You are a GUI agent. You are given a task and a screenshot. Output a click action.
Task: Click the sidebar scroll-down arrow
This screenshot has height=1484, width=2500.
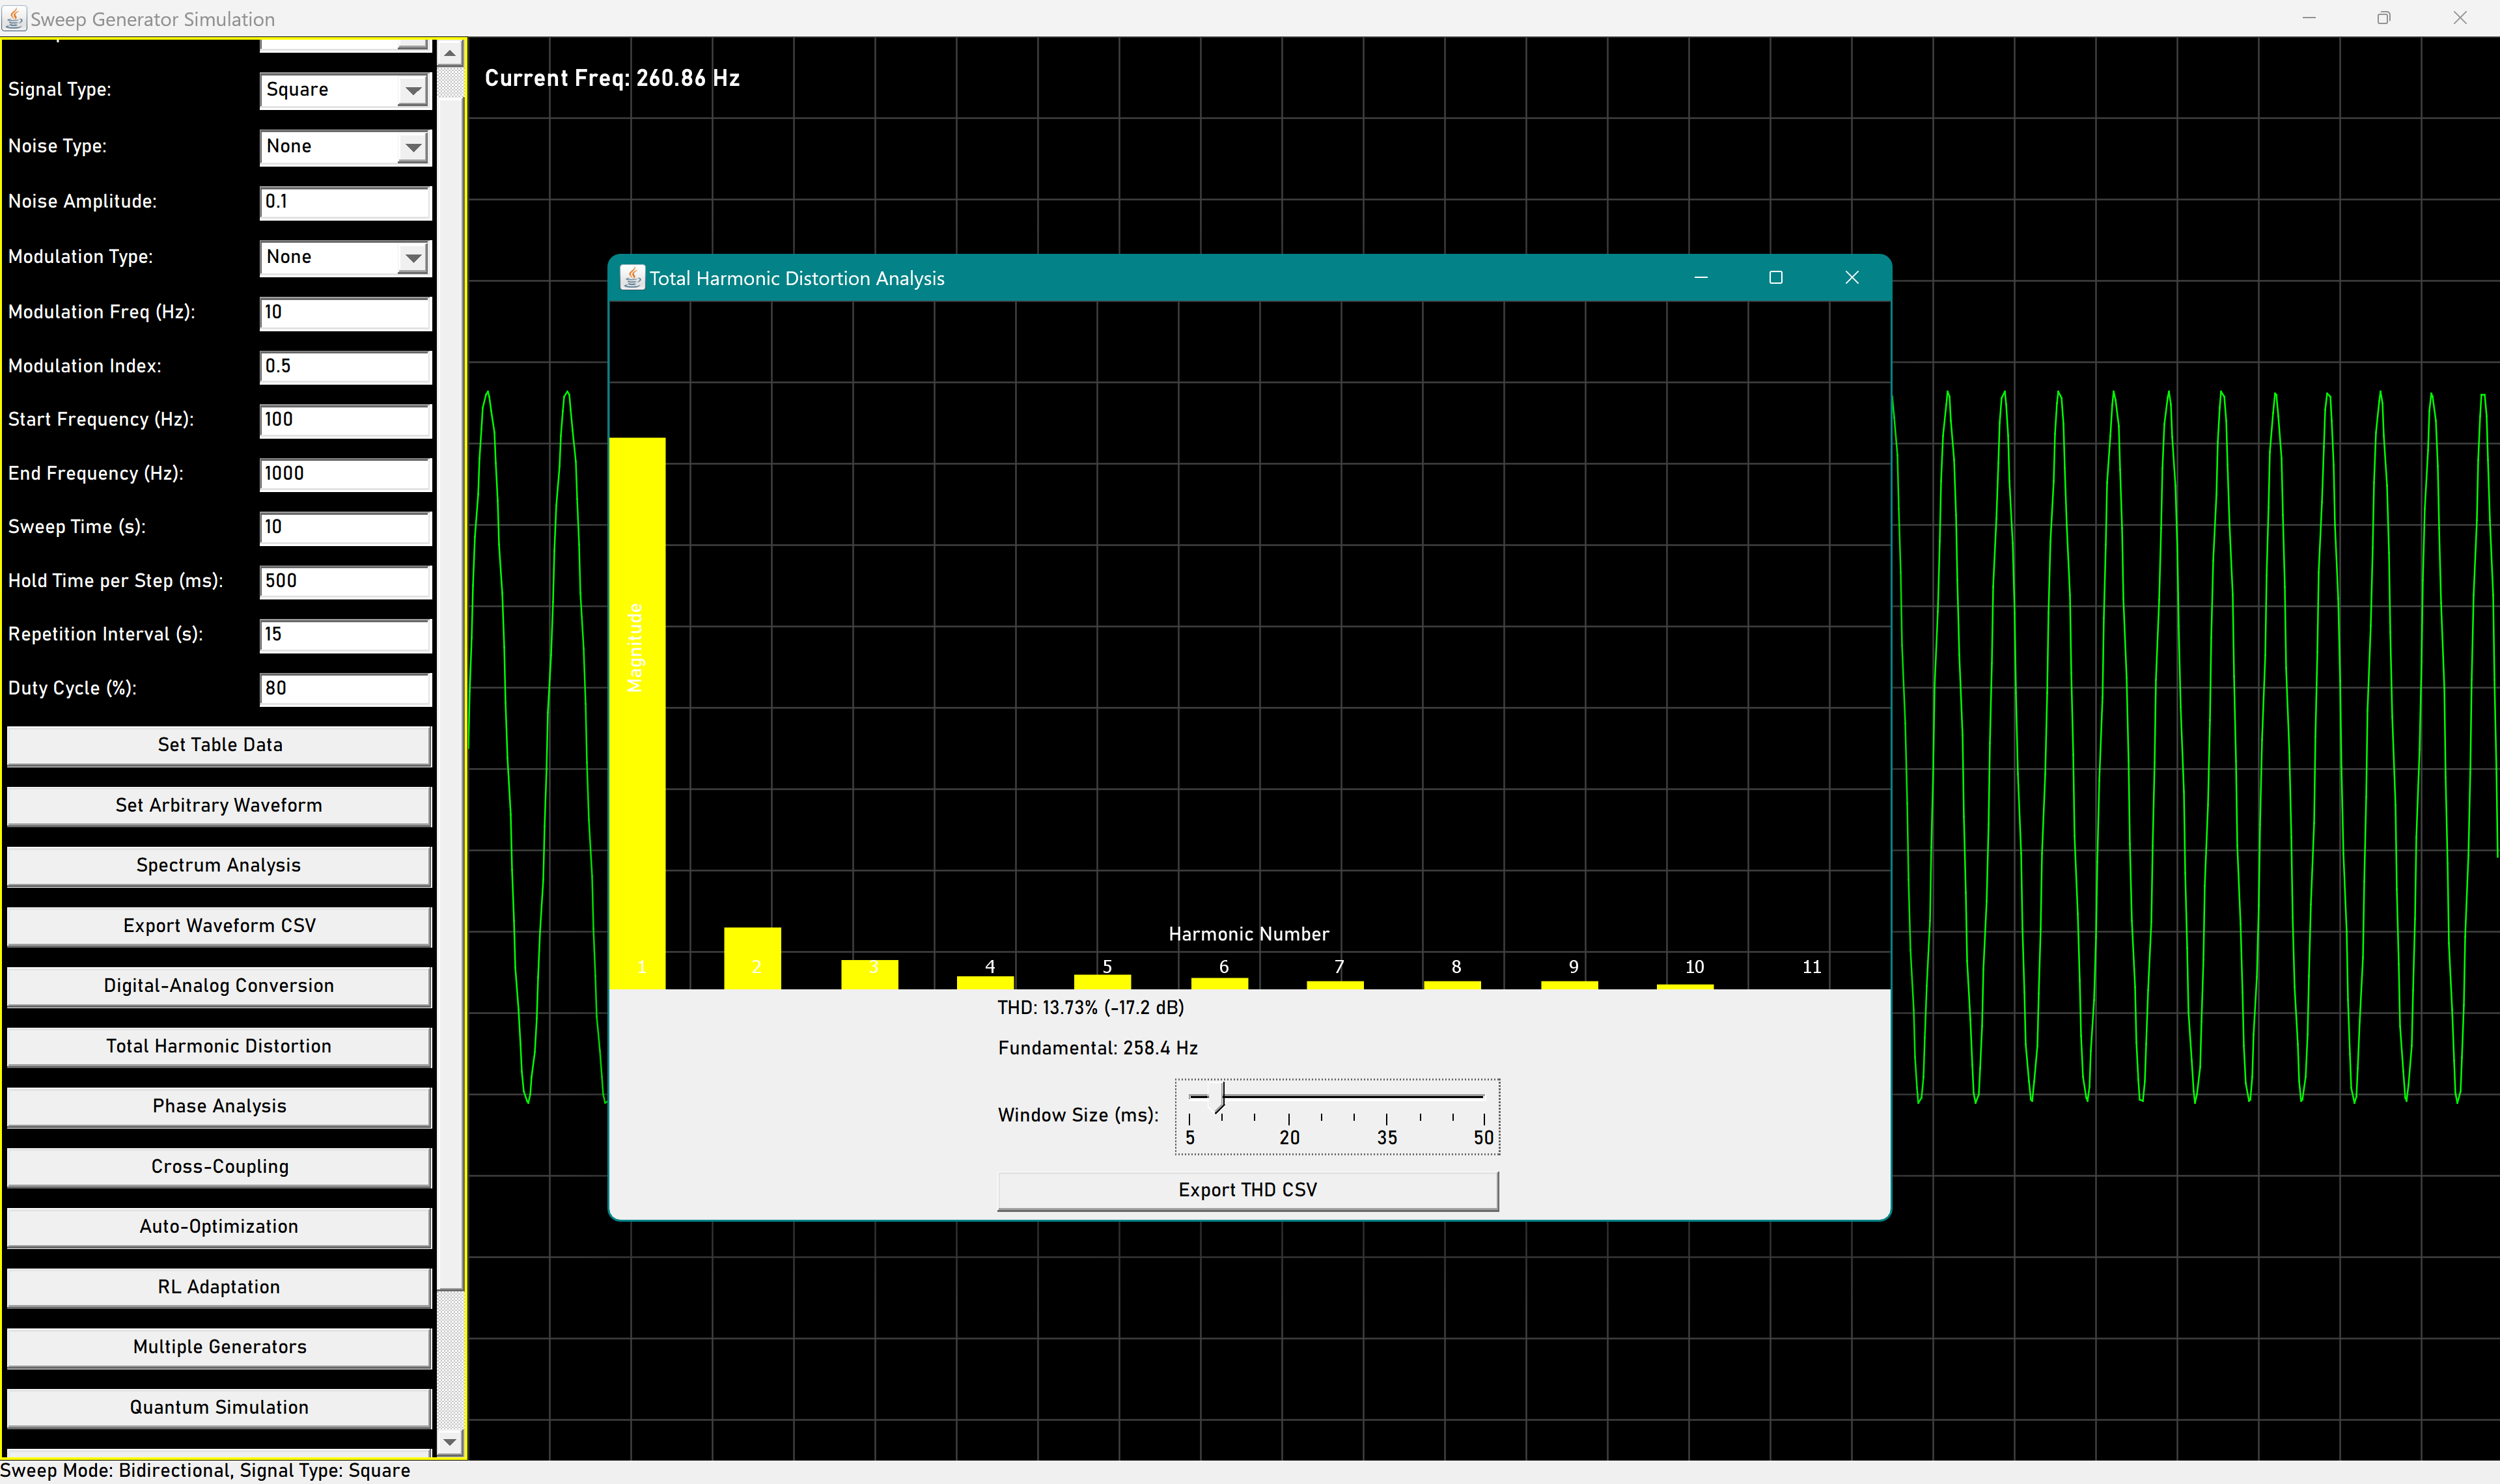click(450, 1441)
